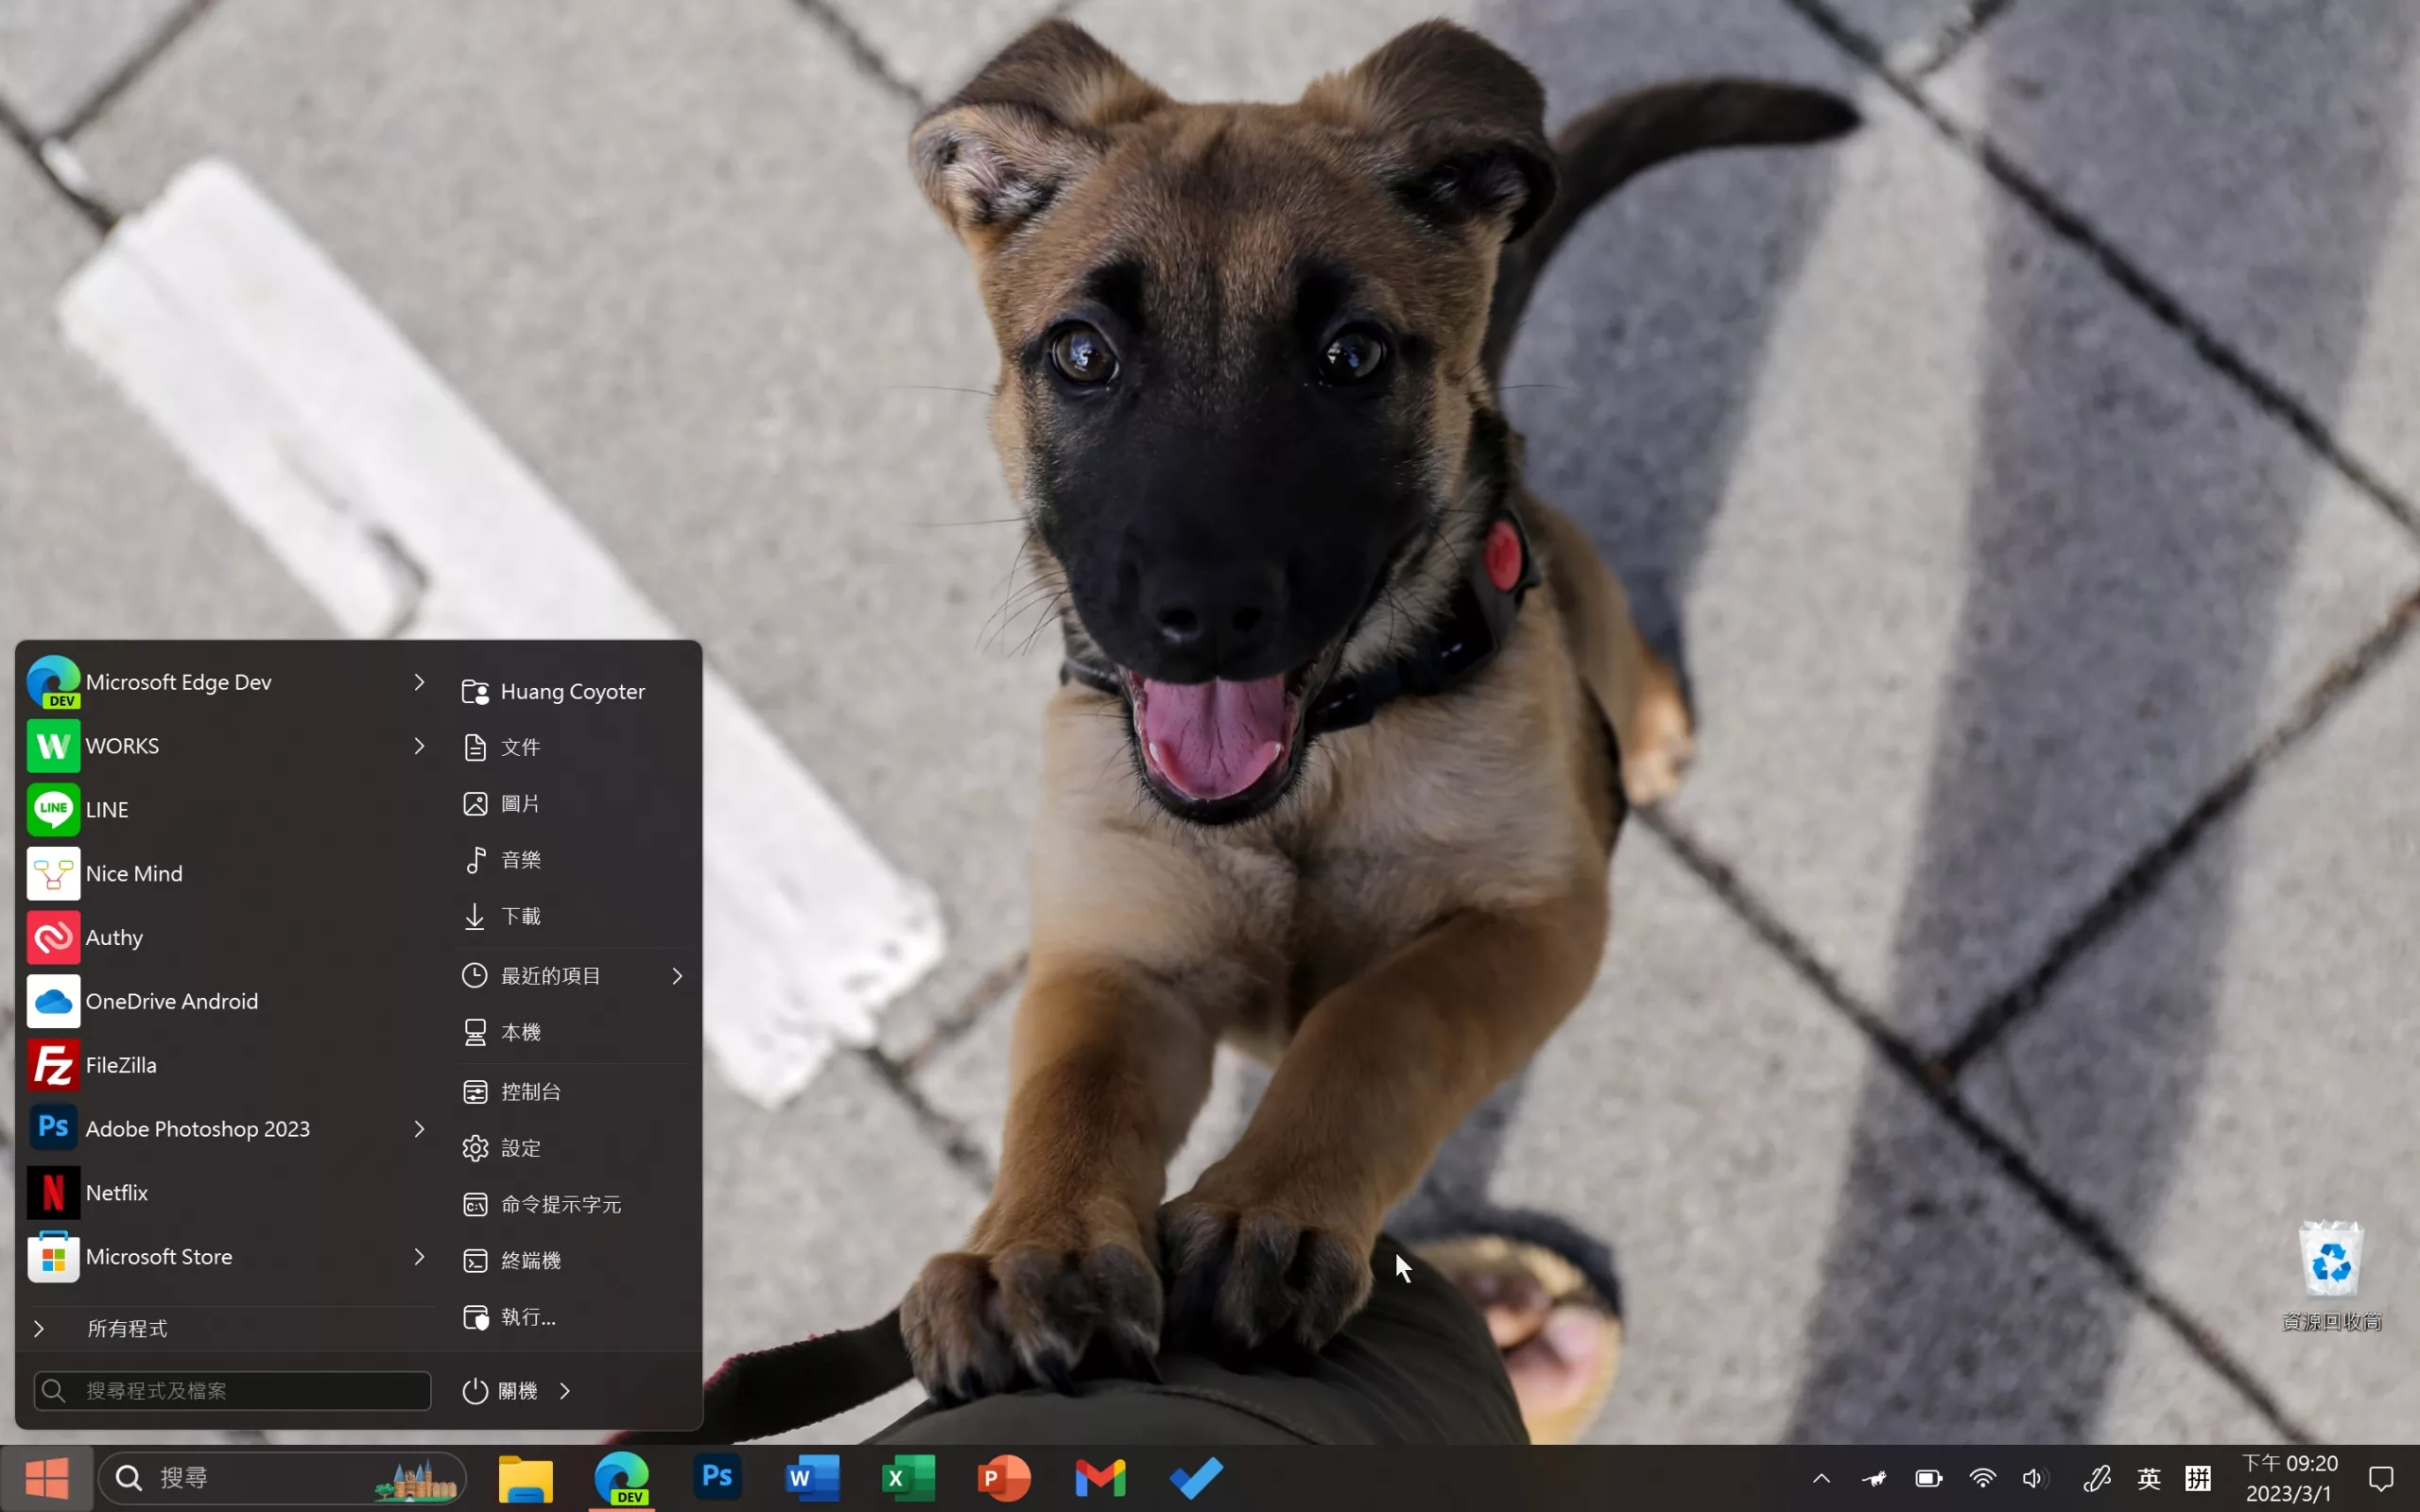Open volume speaker tray icon

[2034, 1478]
